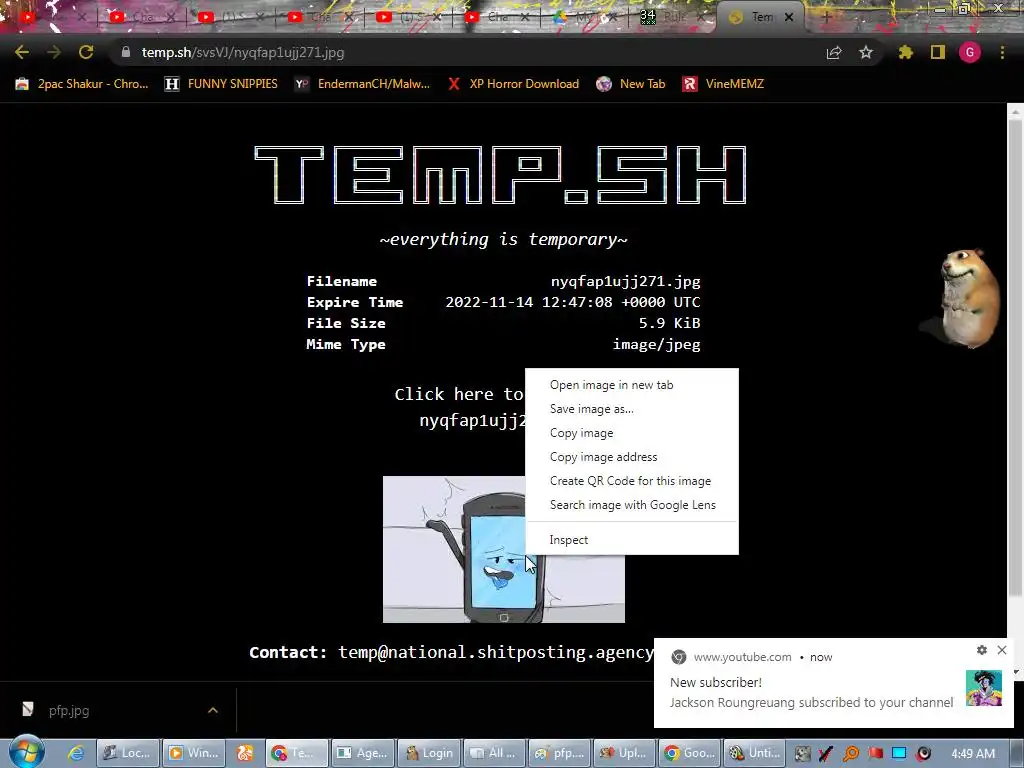
Task: Open the VineMEMZ bookmark
Action: tap(723, 84)
